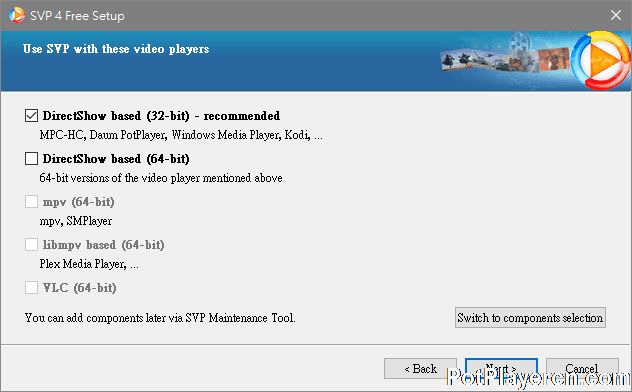Click the 'Plex Media Player, ...' description text

(x=89, y=264)
